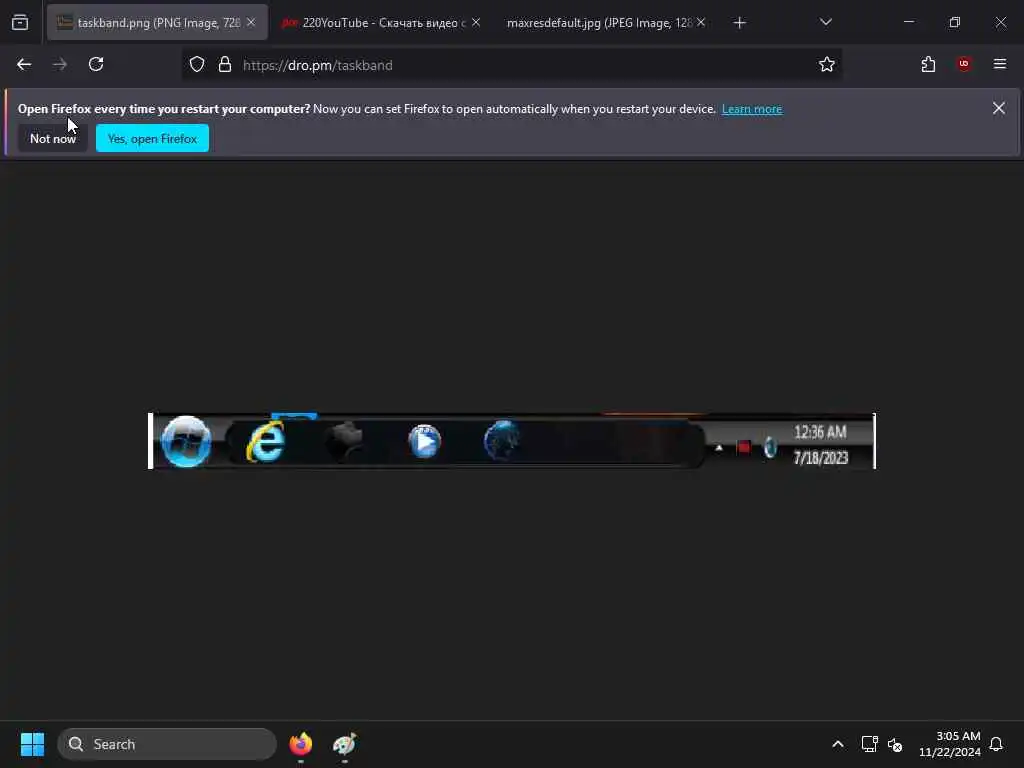Open the notifications bell icon
The image size is (1024, 768).
[x=996, y=744]
